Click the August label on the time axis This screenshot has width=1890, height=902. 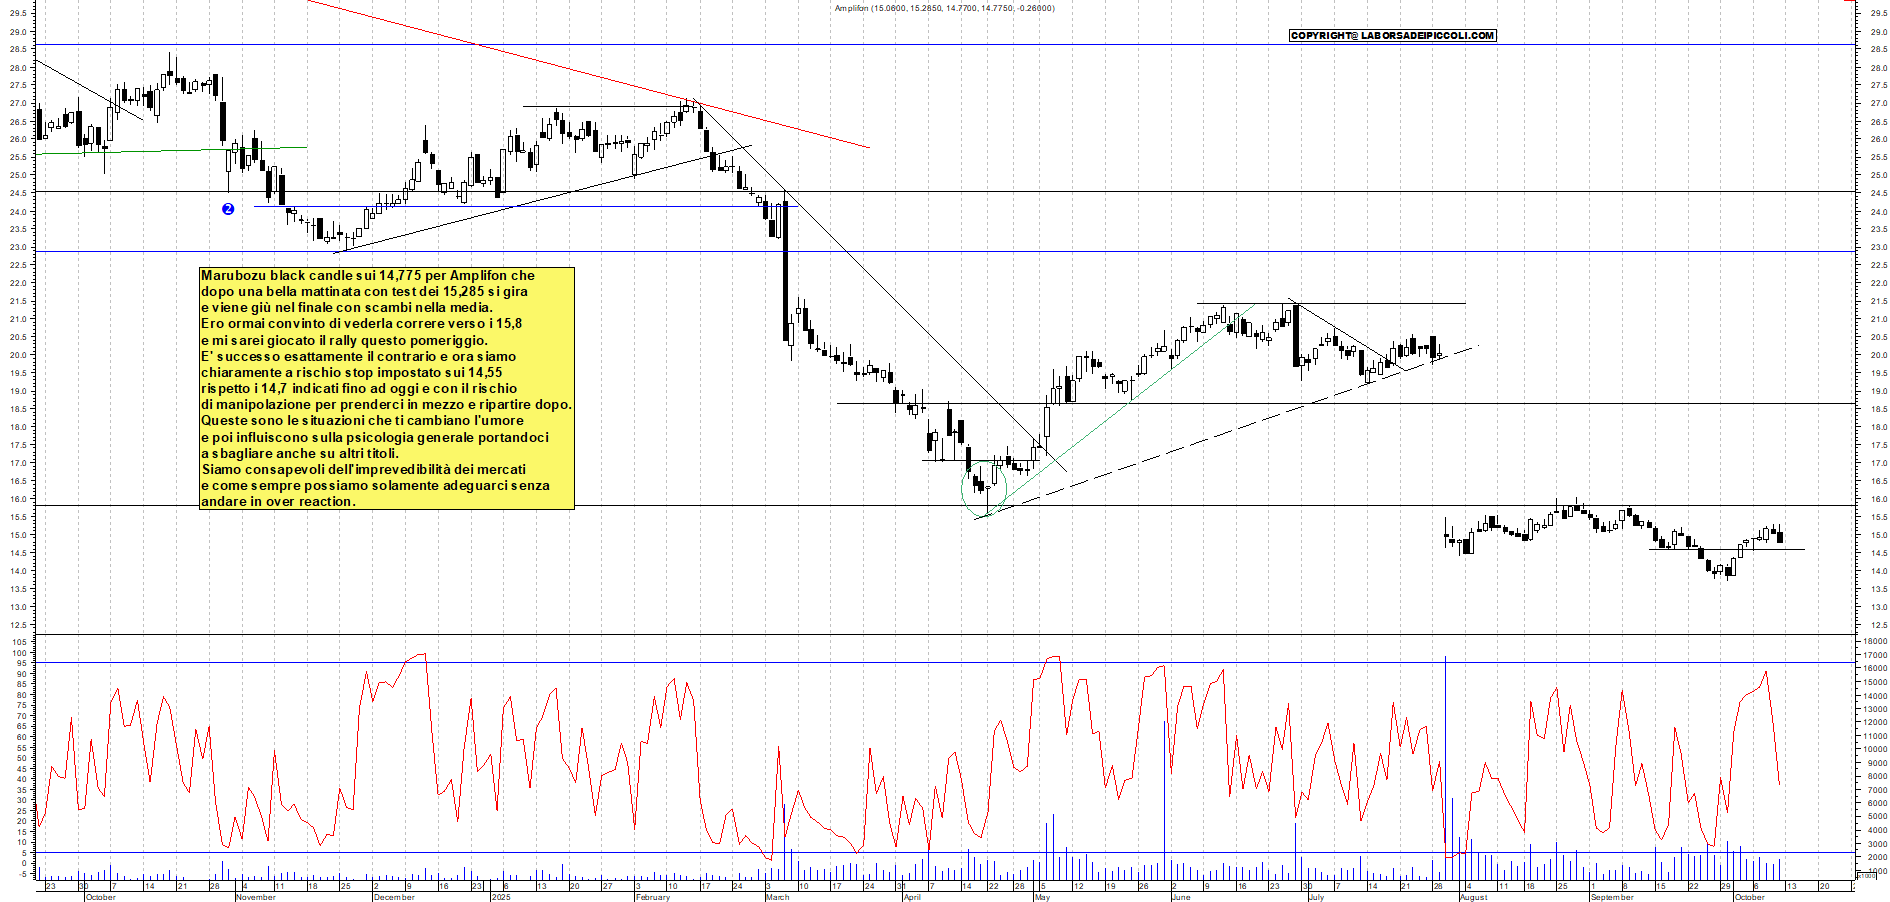pos(1473,897)
